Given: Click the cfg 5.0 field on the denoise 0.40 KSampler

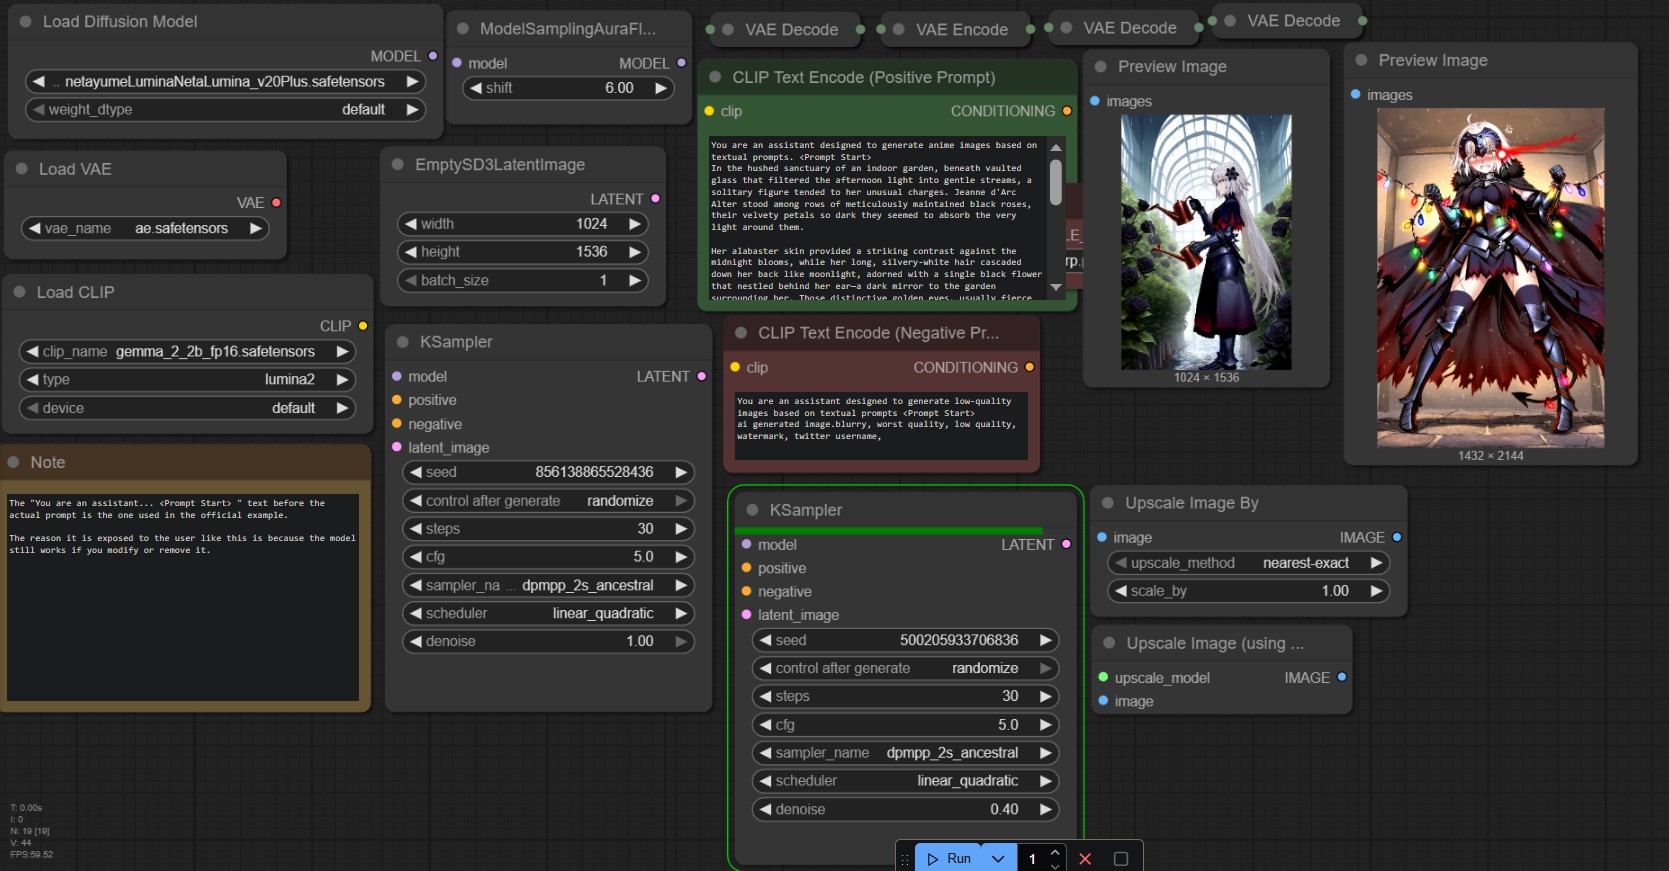Looking at the screenshot, I should [x=905, y=725].
